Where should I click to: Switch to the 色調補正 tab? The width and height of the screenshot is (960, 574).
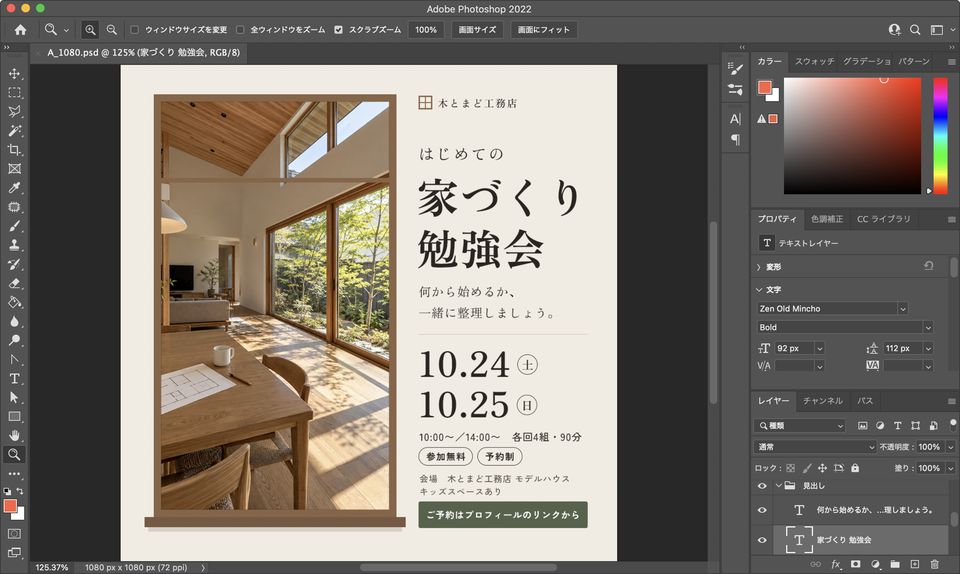(827, 219)
